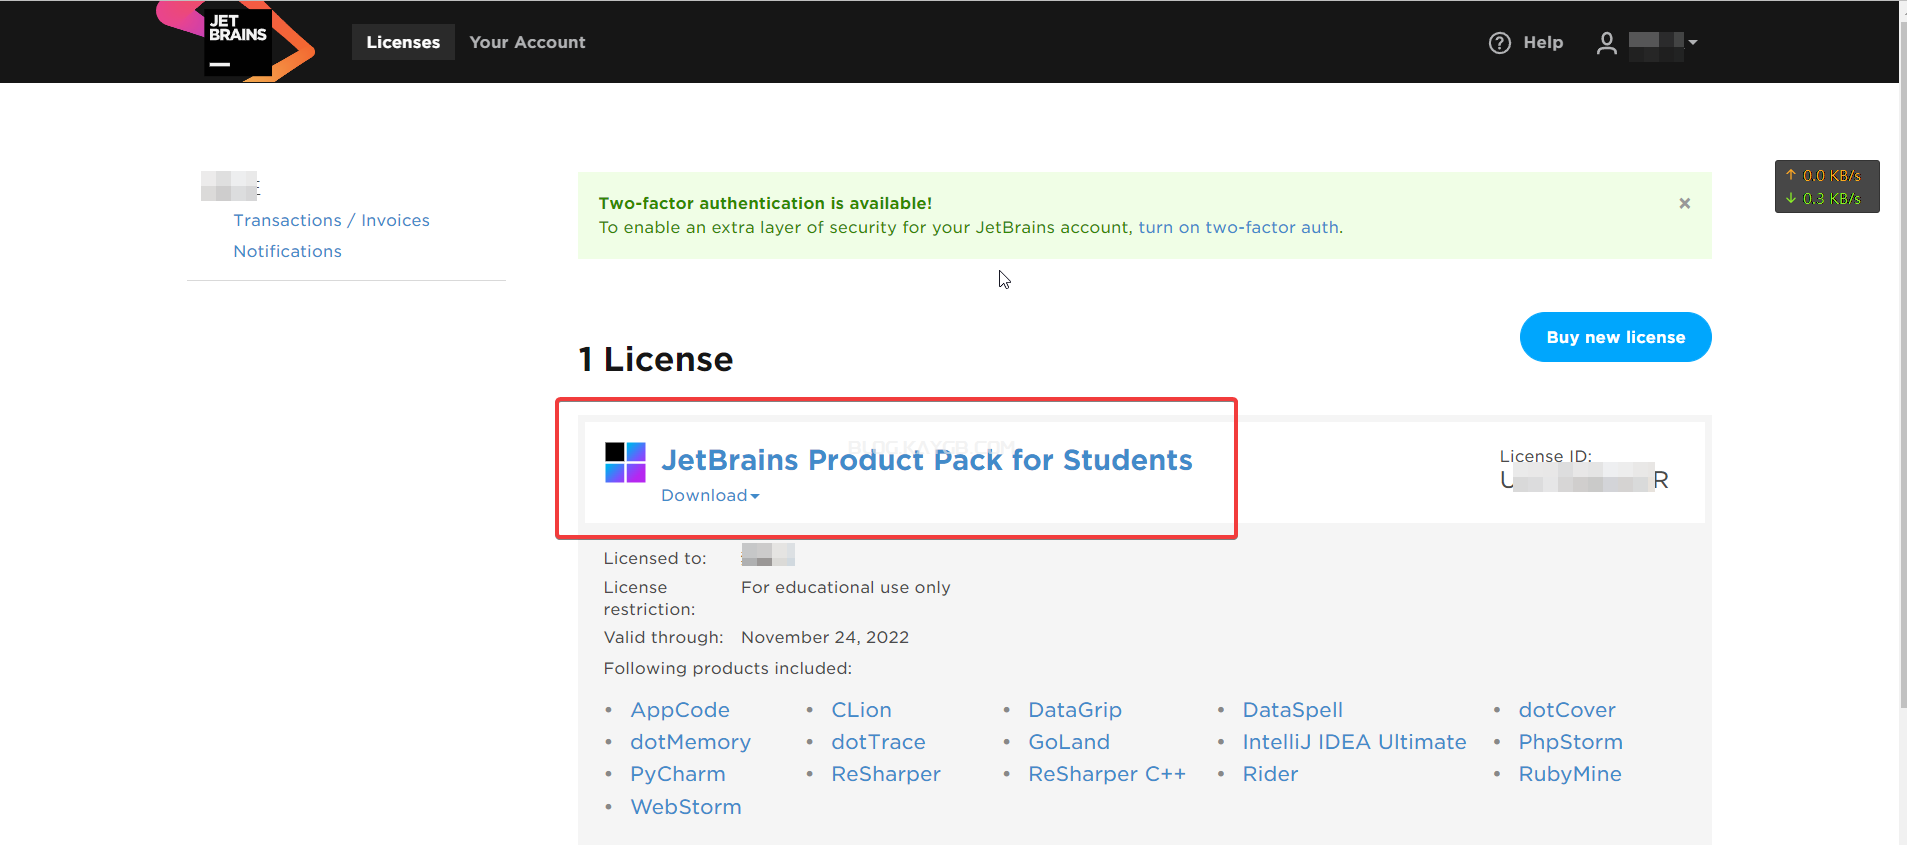Open the Help question mark icon
Screen dimensions: 1907x845
tap(1499, 43)
